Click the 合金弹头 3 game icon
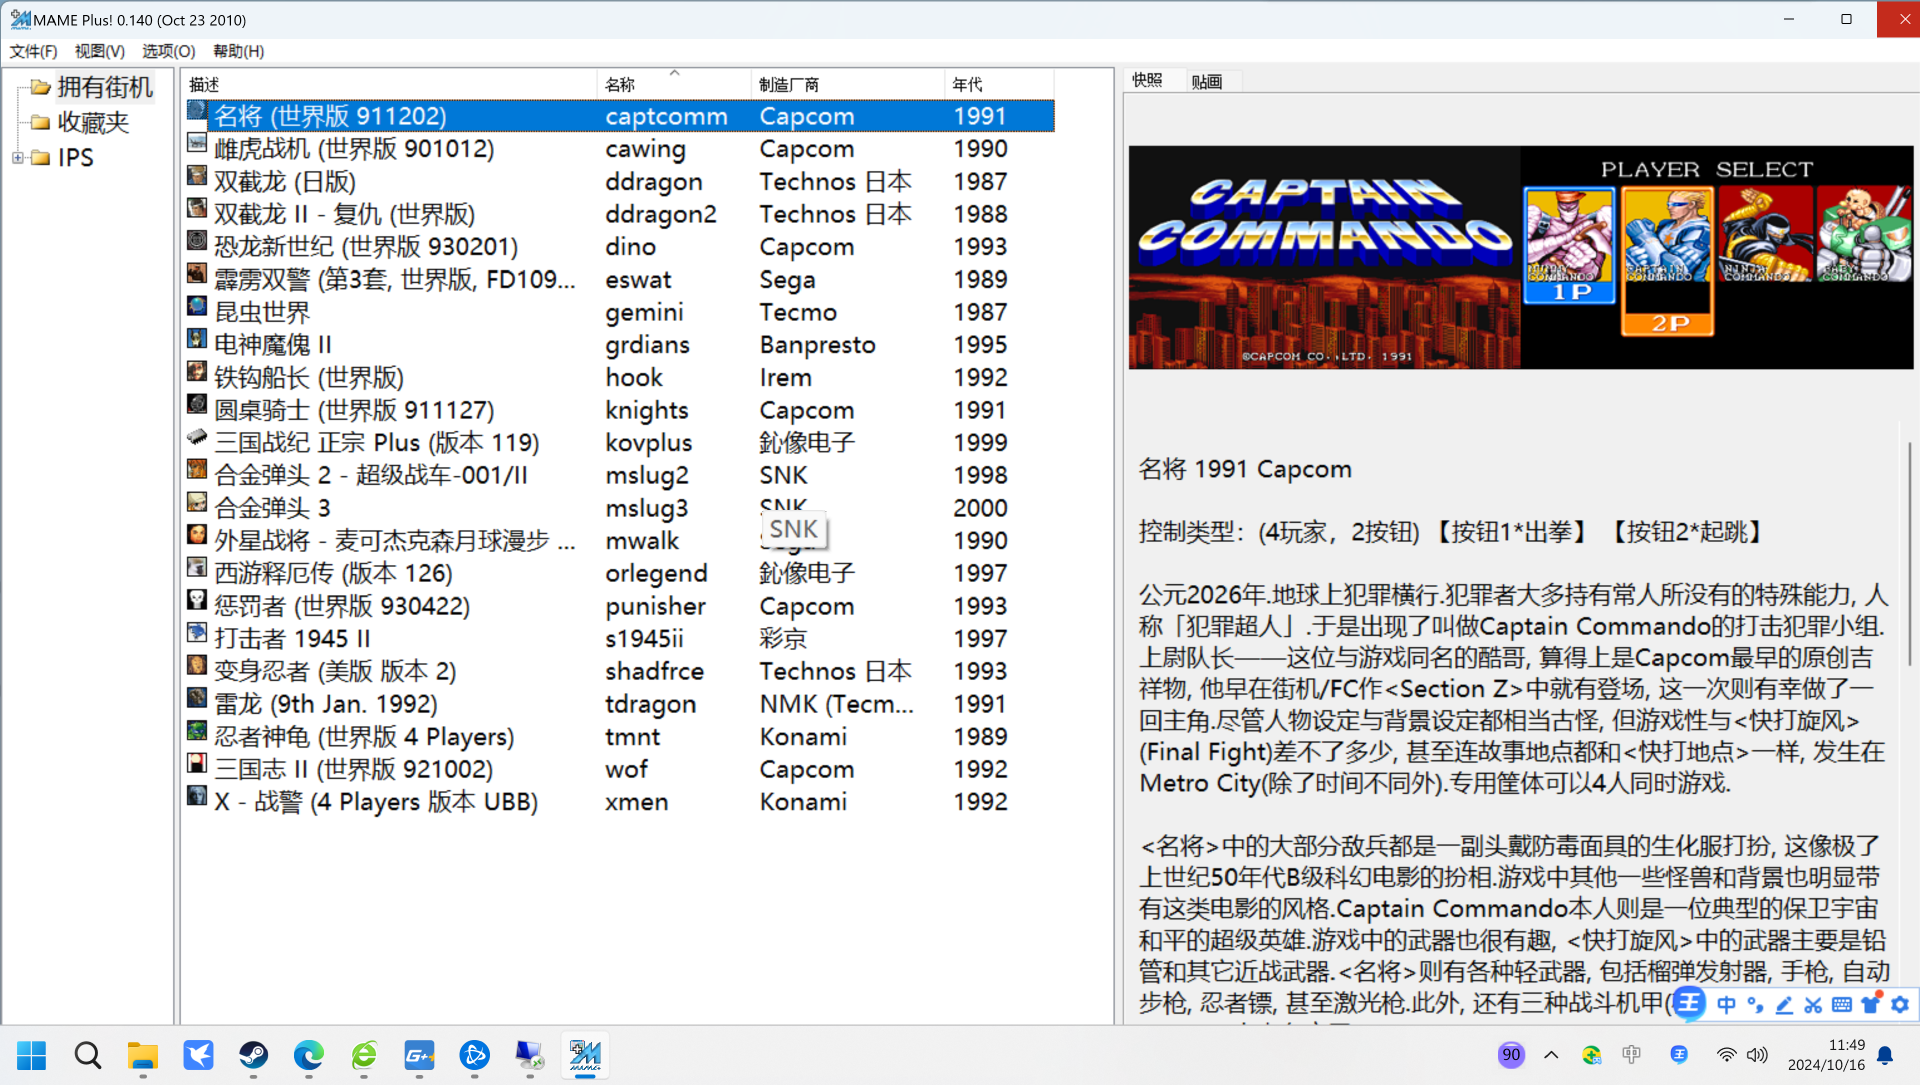1920x1085 pixels. (197, 503)
